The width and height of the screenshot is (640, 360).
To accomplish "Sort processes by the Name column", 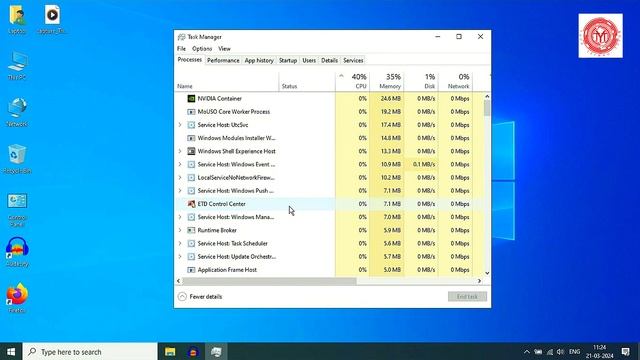I will (x=227, y=81).
